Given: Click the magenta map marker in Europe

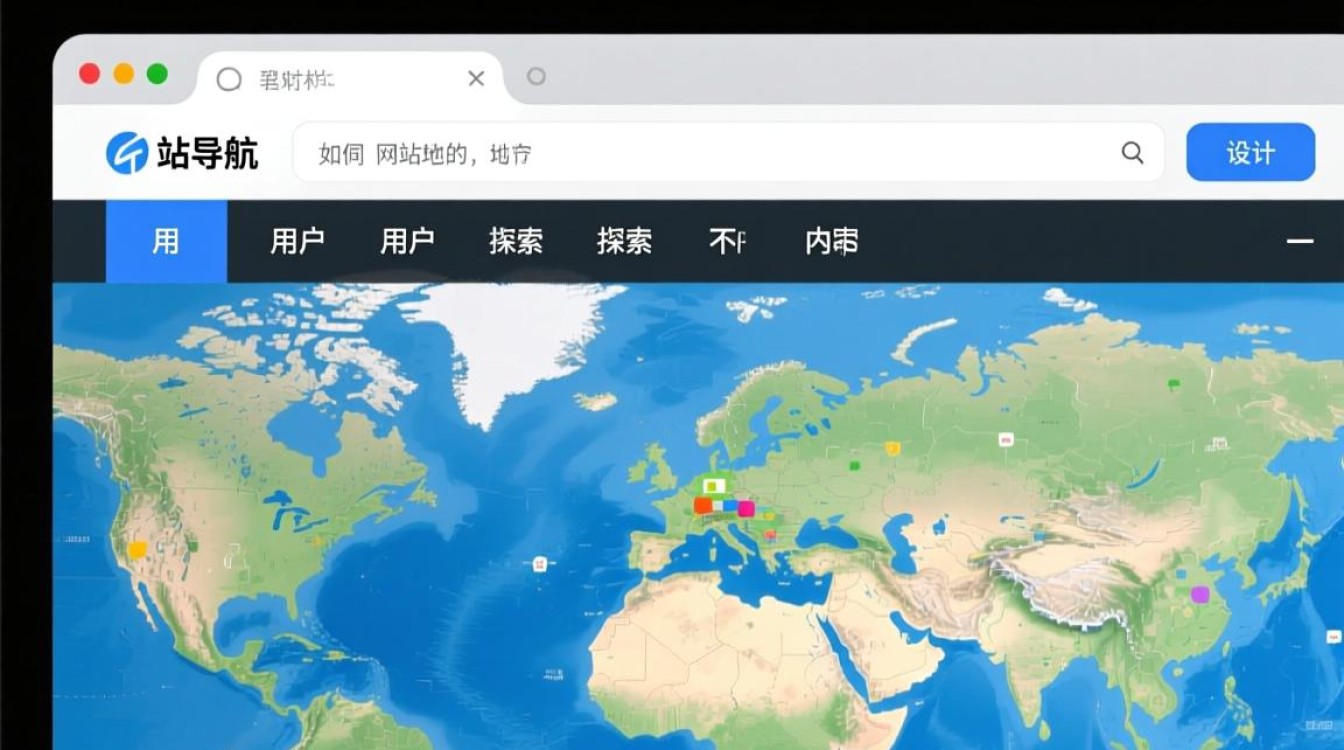Looking at the screenshot, I should 746,508.
